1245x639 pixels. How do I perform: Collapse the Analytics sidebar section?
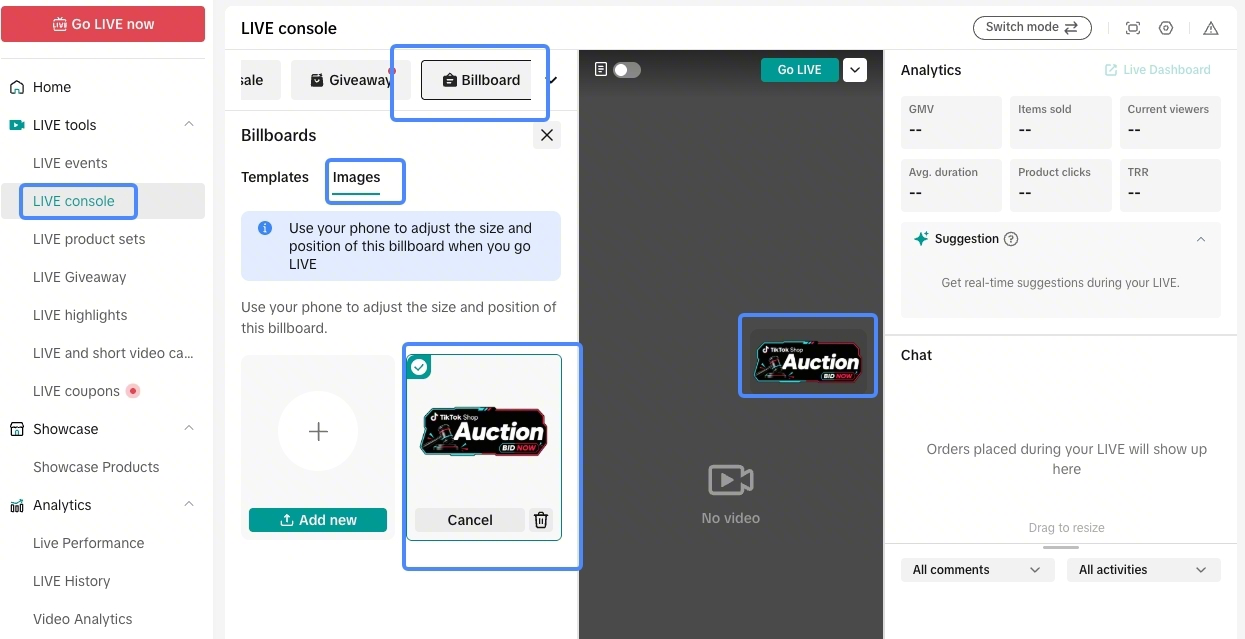click(189, 505)
